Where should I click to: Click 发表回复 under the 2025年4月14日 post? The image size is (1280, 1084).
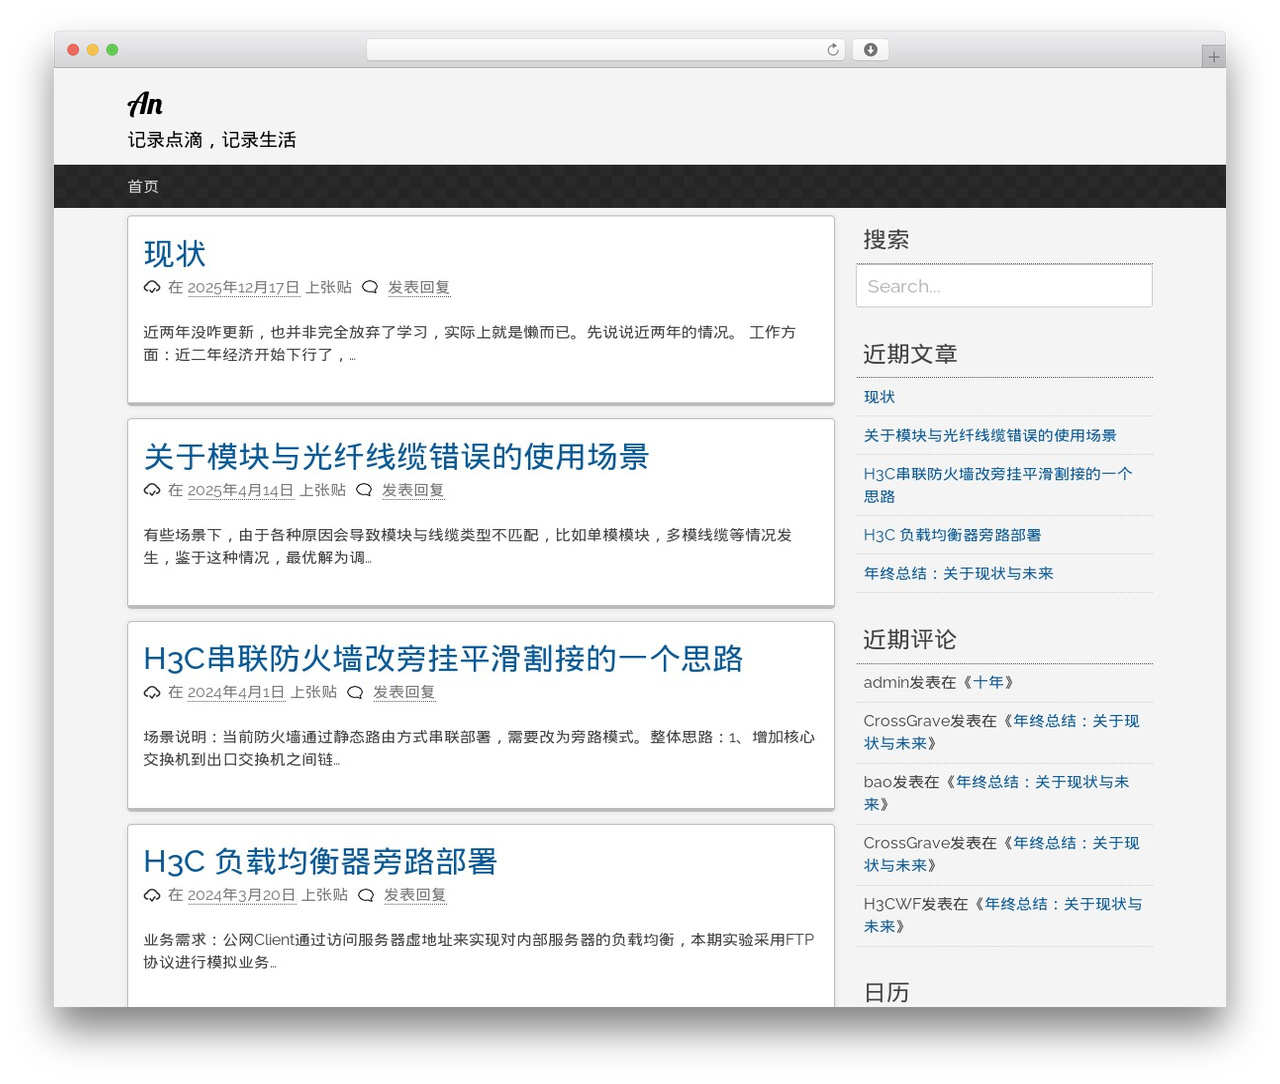pos(413,490)
